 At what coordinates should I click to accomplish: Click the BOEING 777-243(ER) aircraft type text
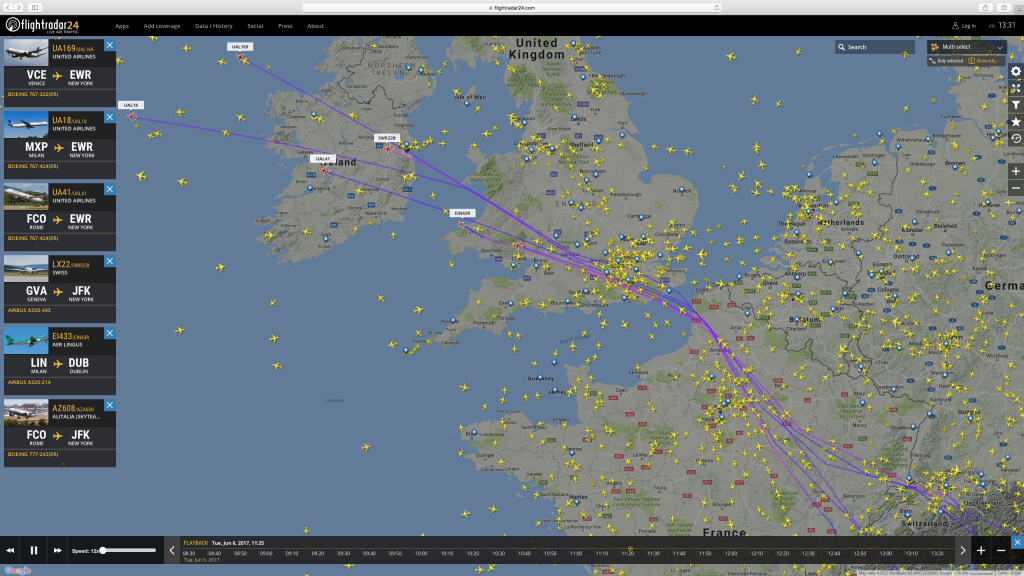33,454
